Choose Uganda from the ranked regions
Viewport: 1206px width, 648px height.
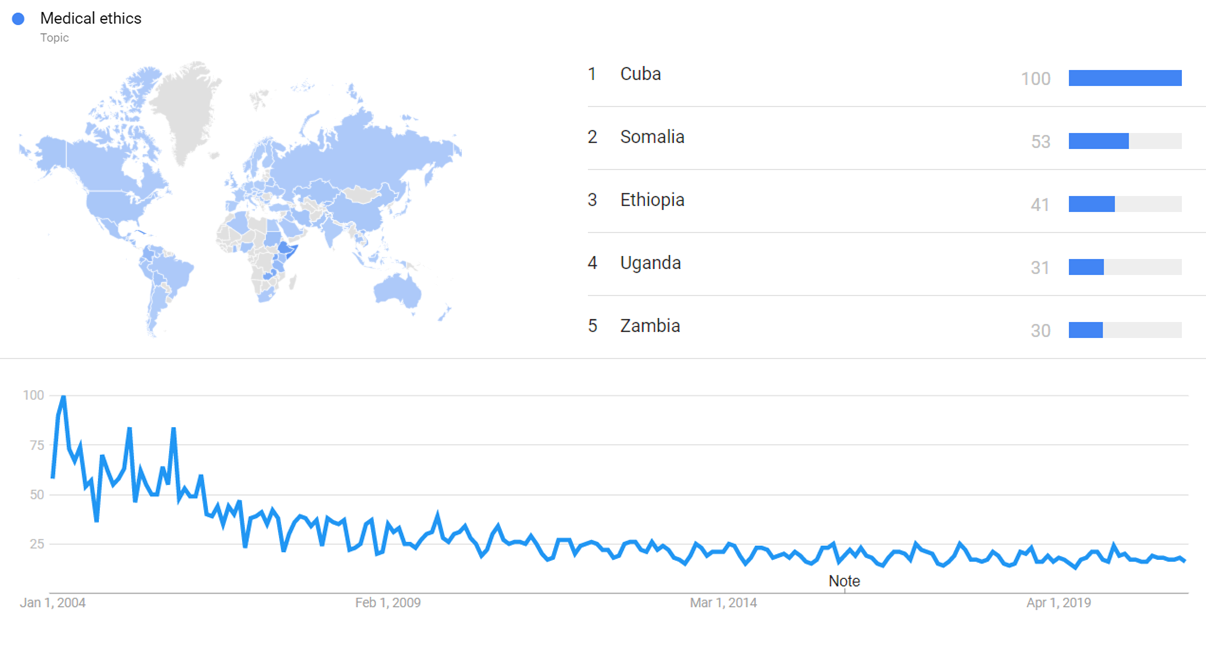click(x=650, y=263)
